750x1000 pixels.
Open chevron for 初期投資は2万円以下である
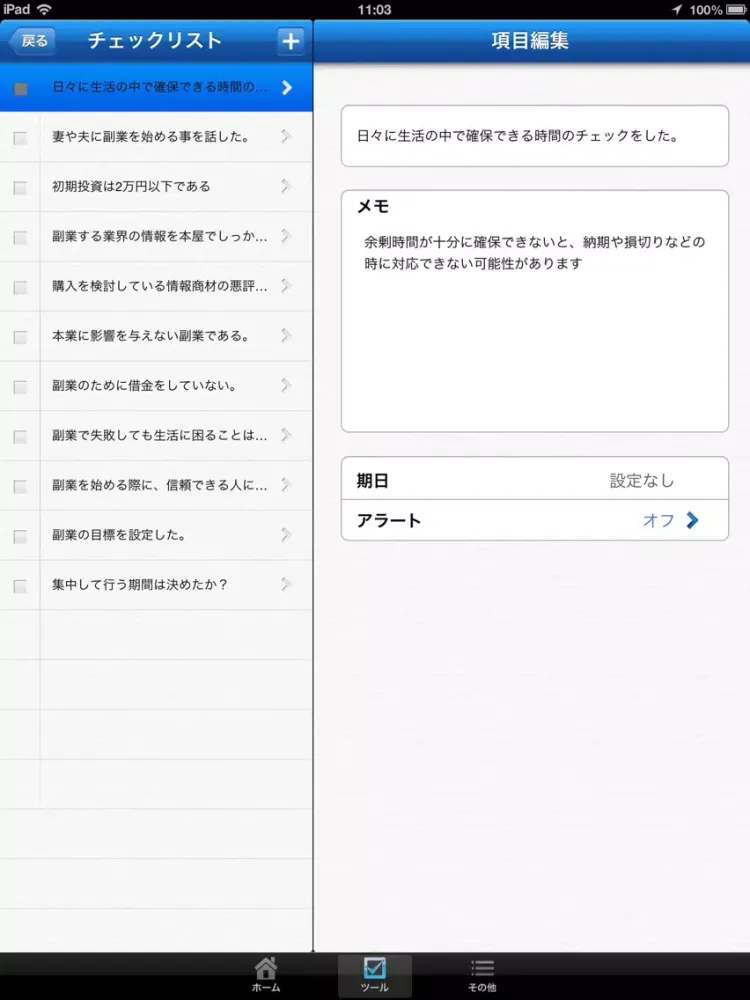pos(286,186)
